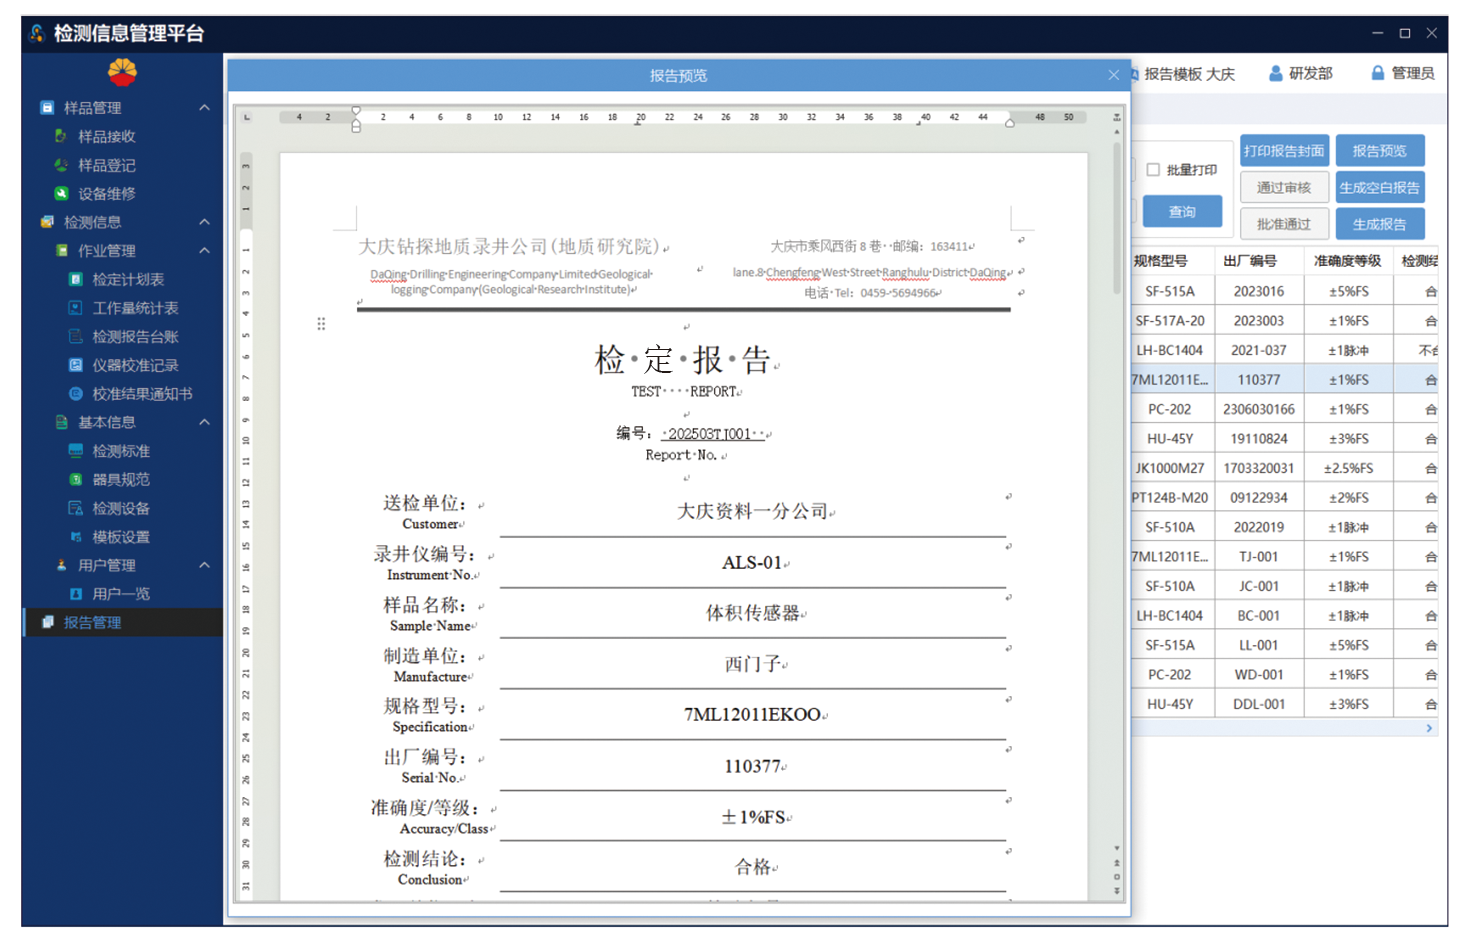
Task: Click the 管理员 lock icon
Action: (x=1377, y=73)
